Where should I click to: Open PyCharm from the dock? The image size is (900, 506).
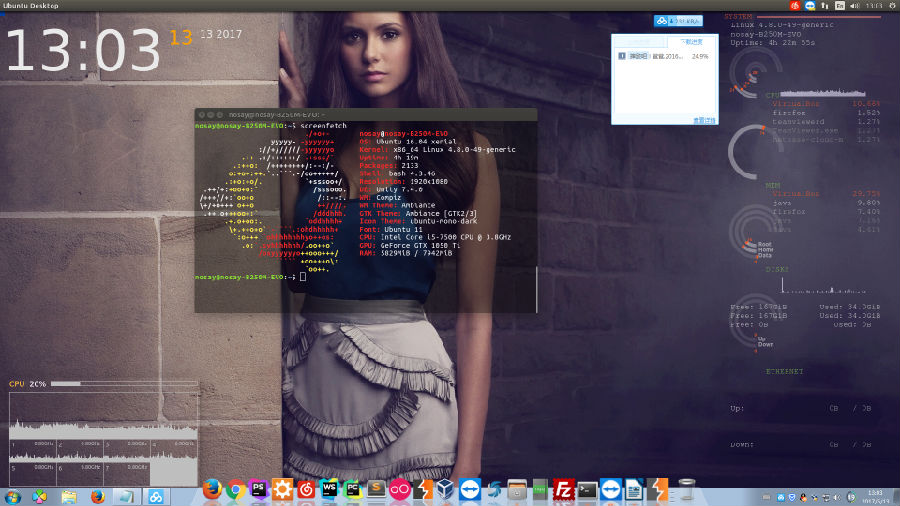point(352,489)
